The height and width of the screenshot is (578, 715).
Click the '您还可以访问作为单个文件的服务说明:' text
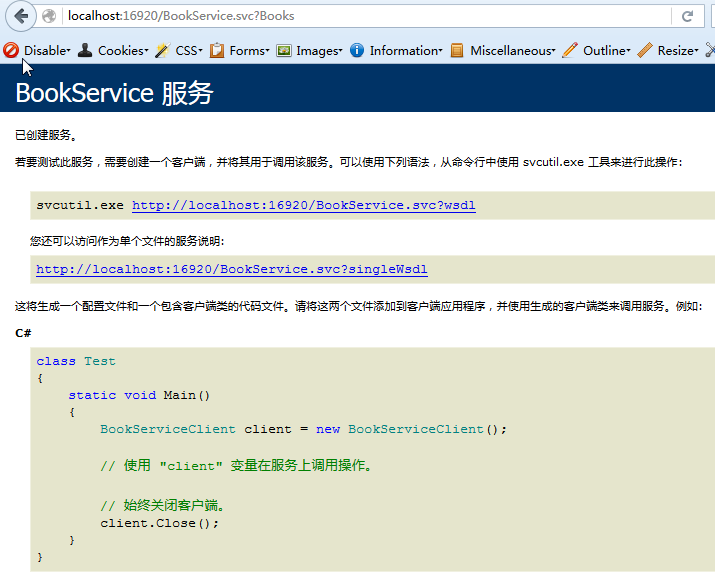127,241
